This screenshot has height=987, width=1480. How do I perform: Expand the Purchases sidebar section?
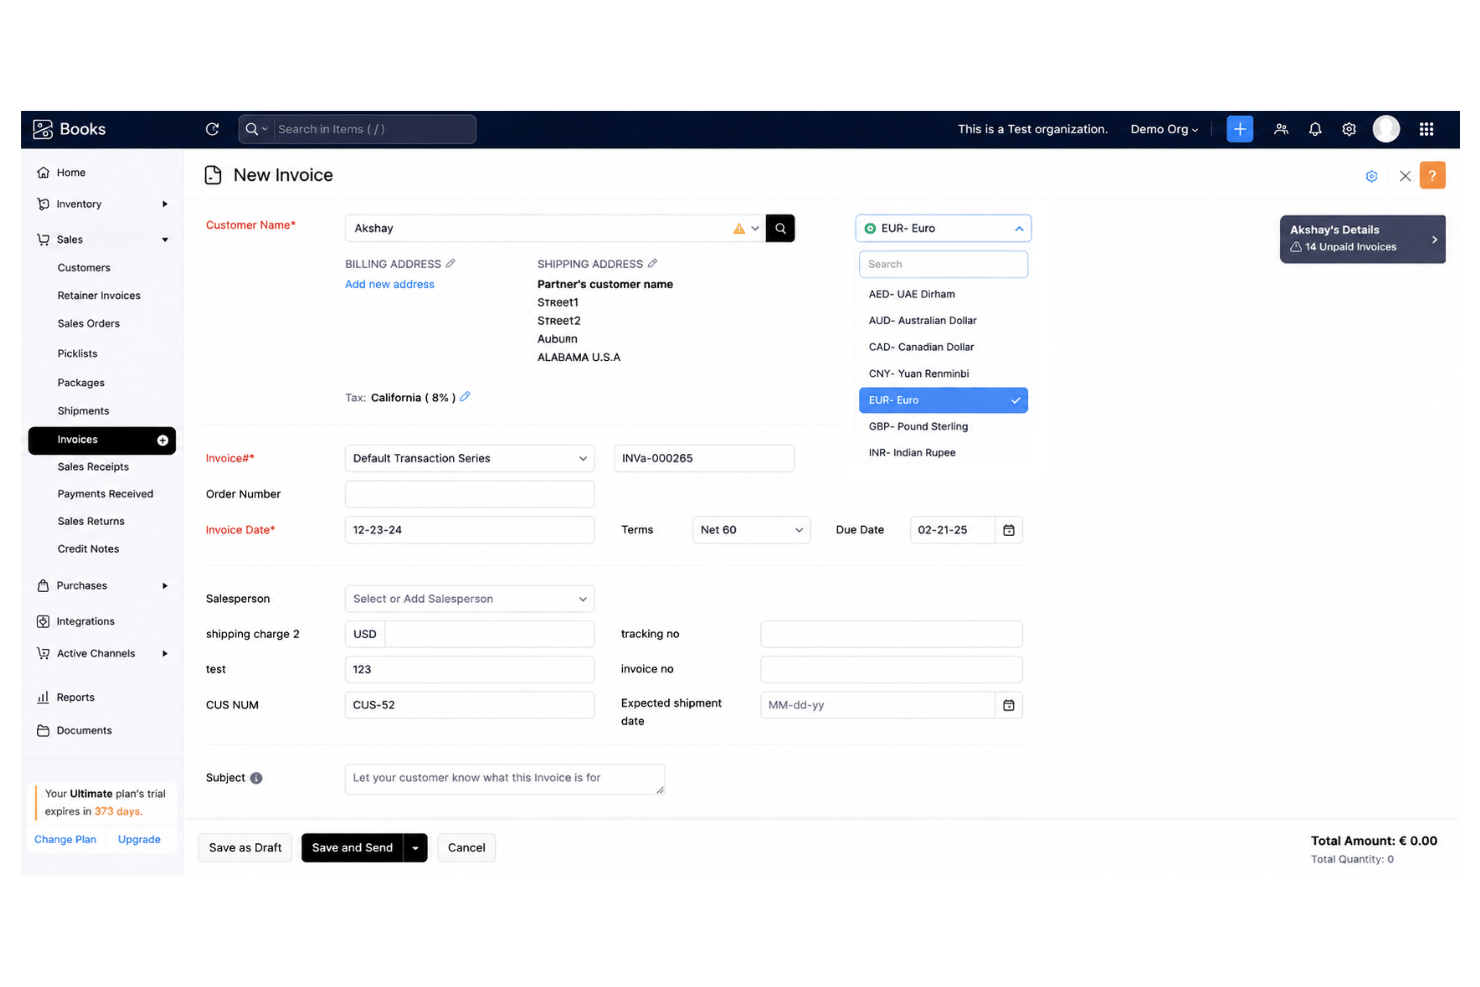click(x=165, y=586)
